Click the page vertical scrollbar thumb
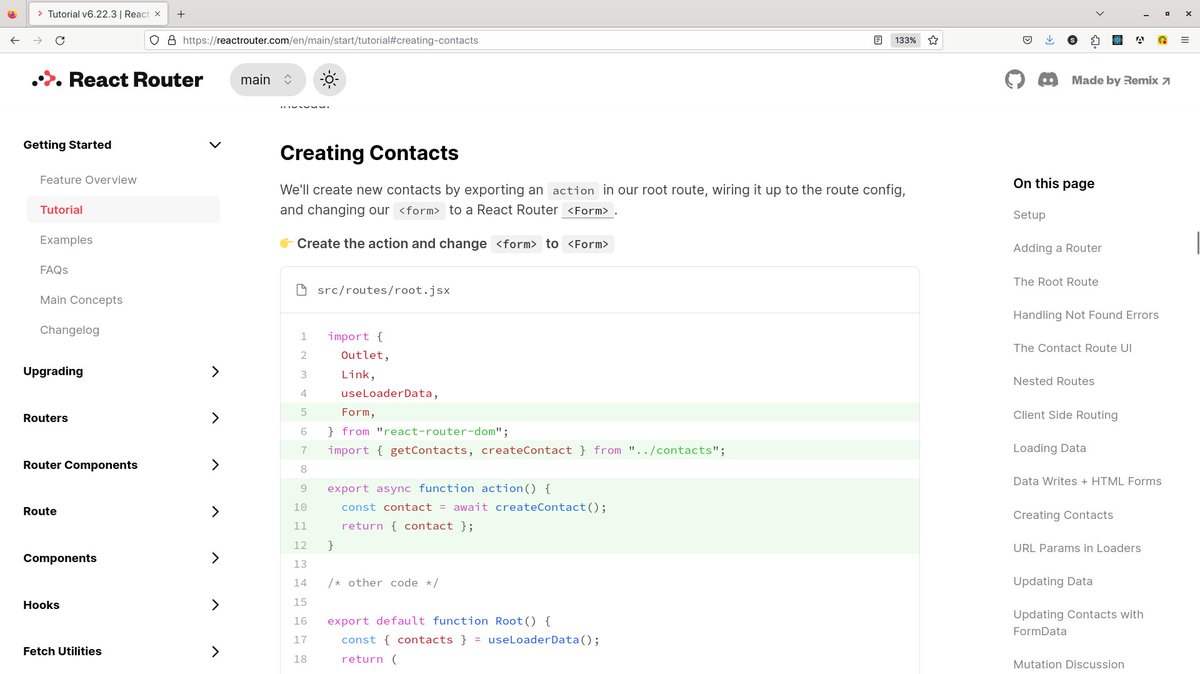1200x674 pixels. click(x=1197, y=243)
